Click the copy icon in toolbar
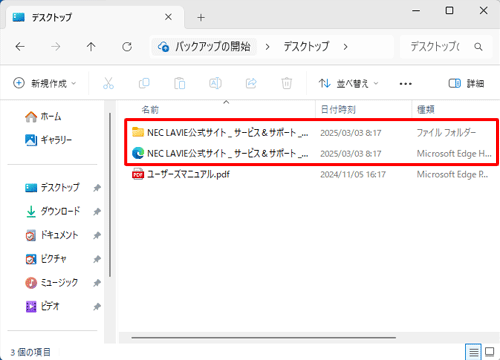 [144, 83]
